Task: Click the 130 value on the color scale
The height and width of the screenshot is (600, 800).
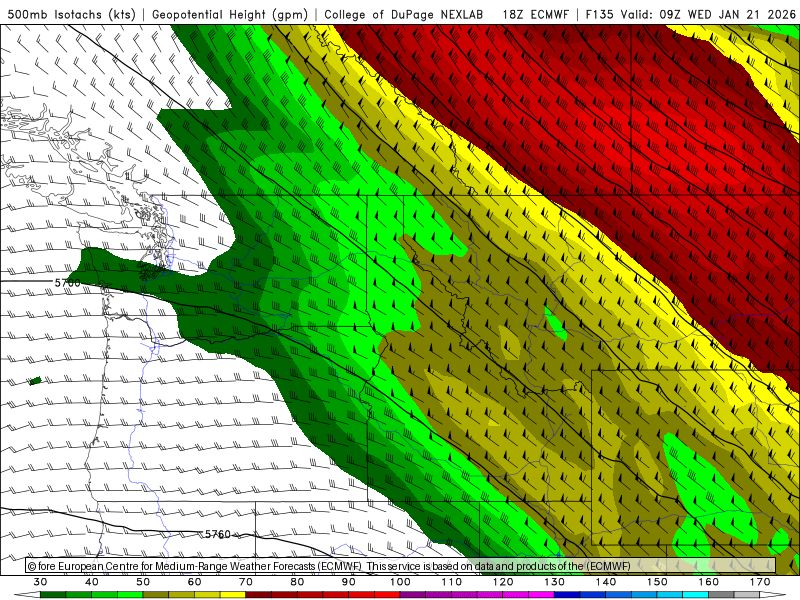Action: (555, 582)
